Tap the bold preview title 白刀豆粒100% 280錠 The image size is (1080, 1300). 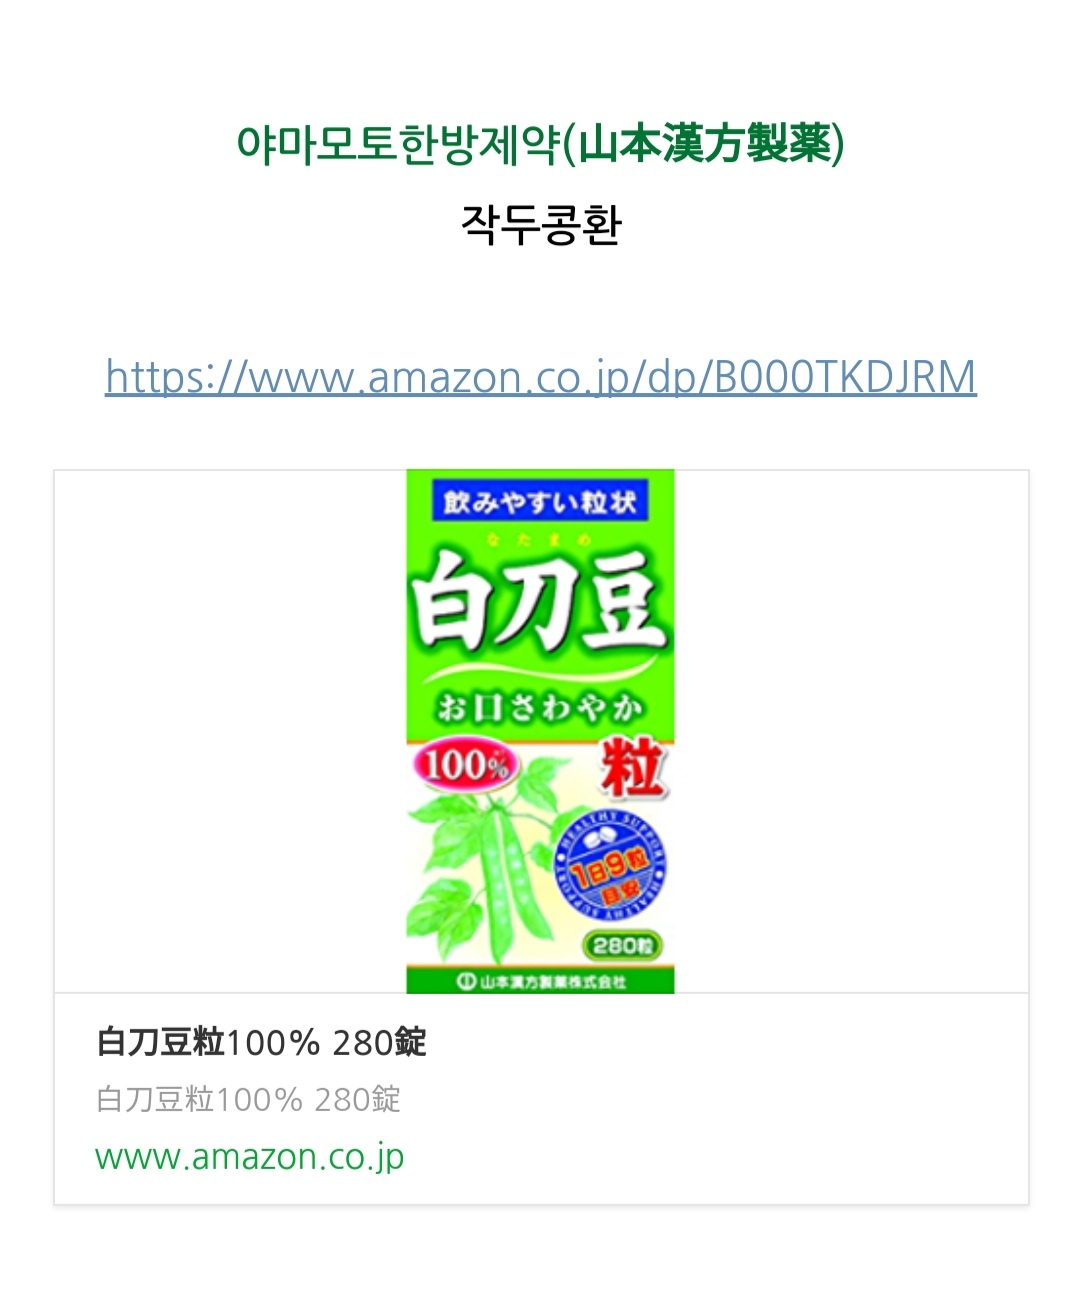coord(261,1042)
